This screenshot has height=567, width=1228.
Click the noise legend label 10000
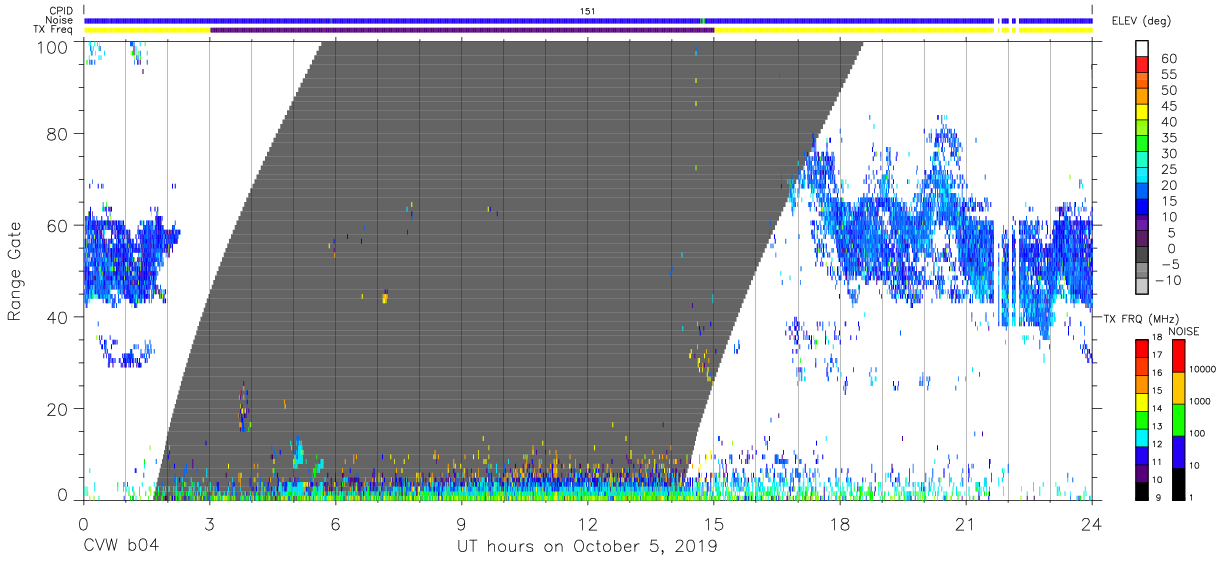coord(1202,370)
